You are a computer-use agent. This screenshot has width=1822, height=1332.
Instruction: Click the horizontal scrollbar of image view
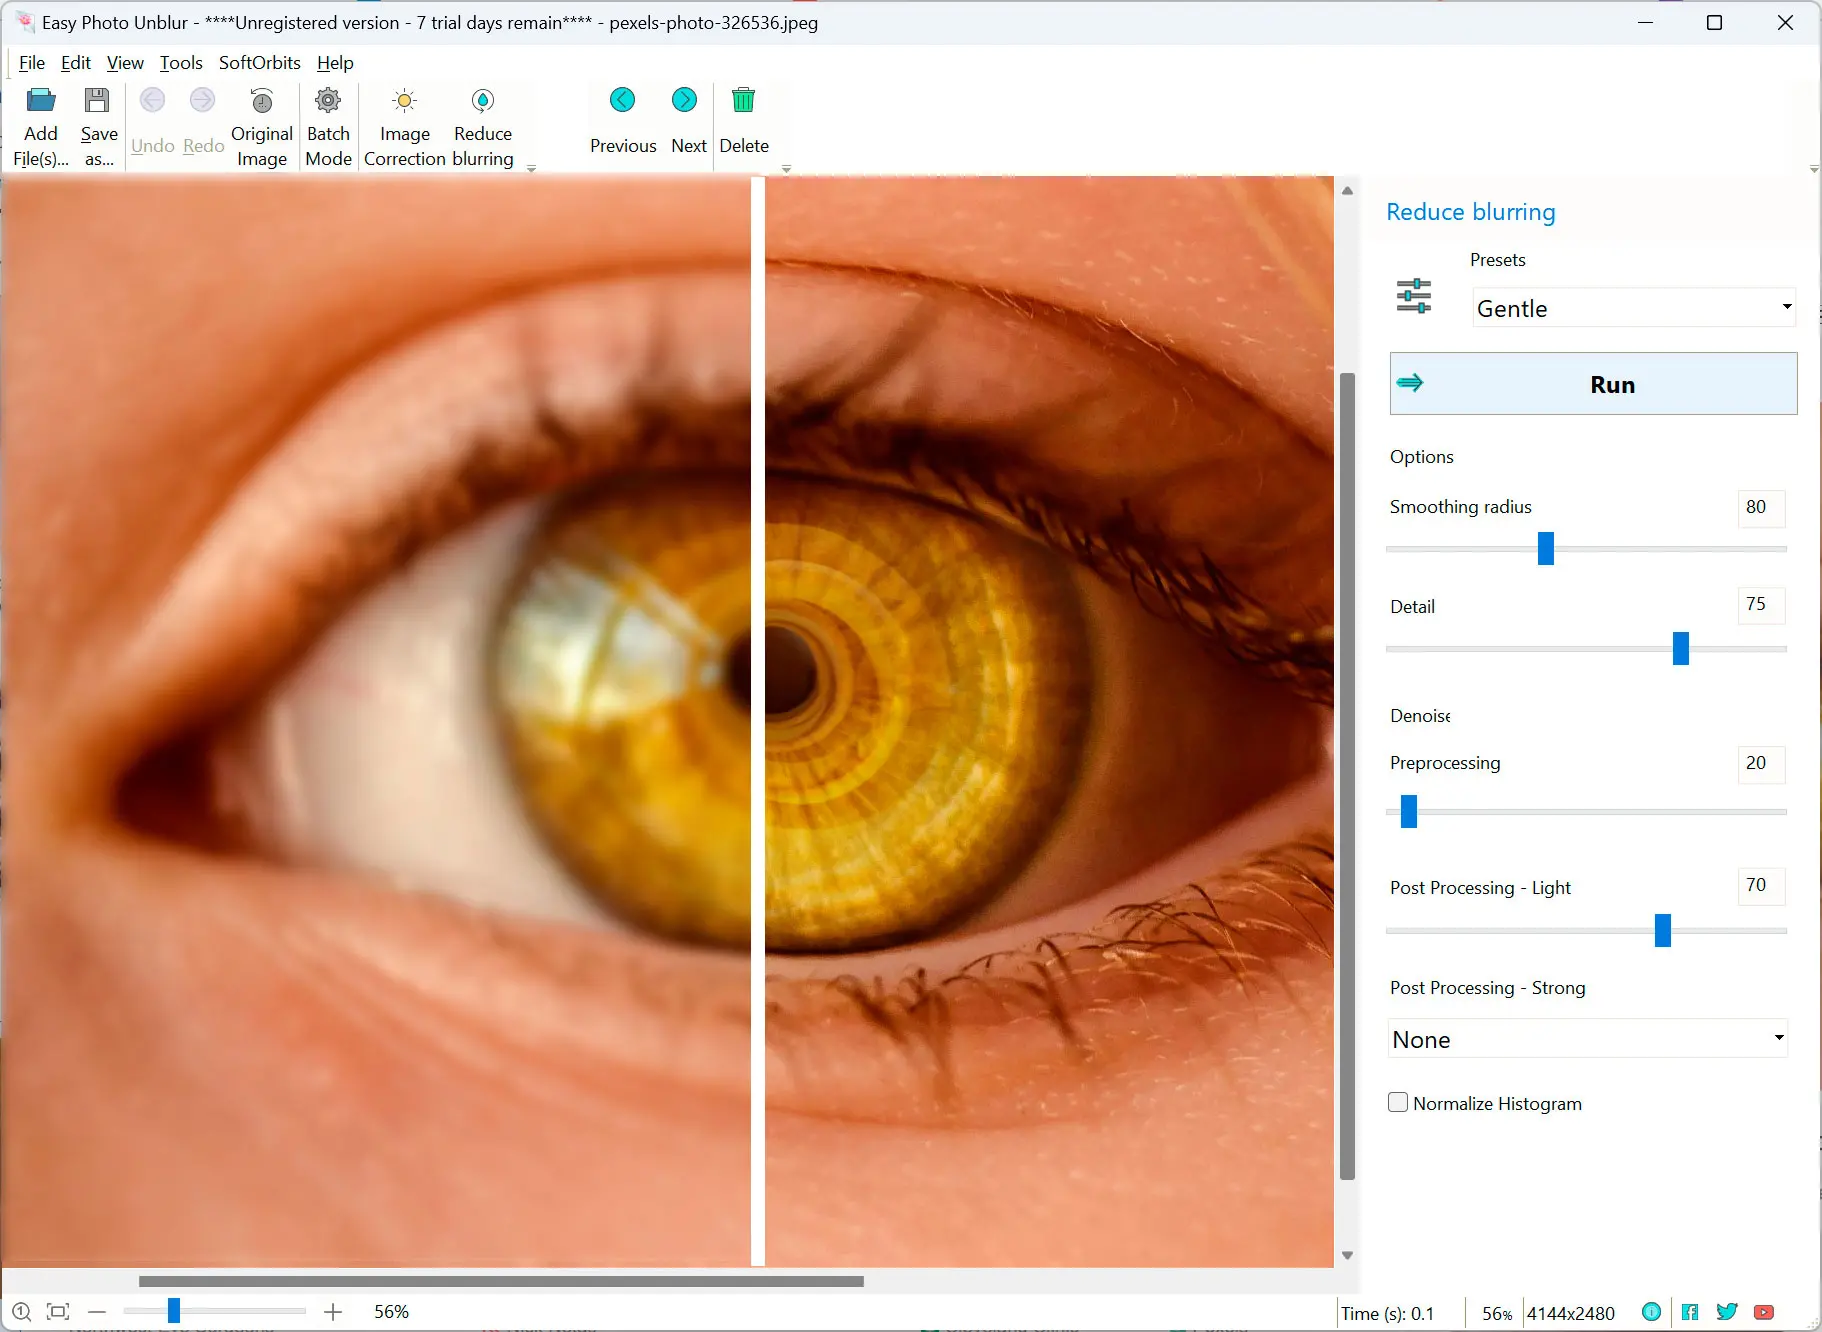[501, 1281]
